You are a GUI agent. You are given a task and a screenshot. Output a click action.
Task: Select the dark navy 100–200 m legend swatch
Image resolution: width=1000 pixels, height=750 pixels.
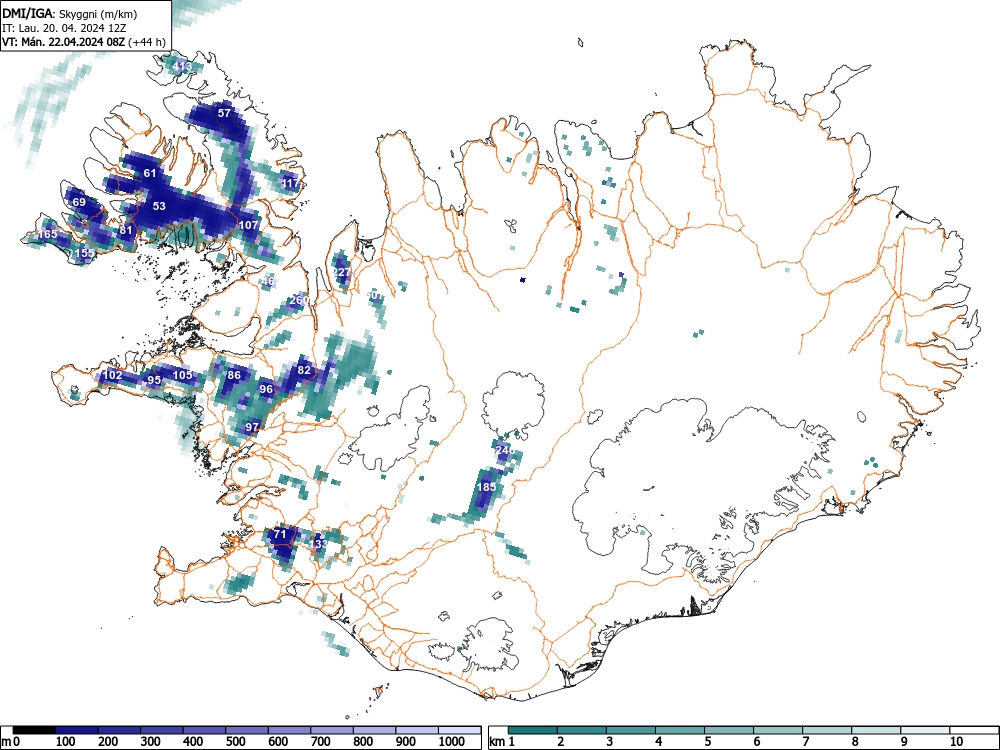pyautogui.click(x=77, y=730)
